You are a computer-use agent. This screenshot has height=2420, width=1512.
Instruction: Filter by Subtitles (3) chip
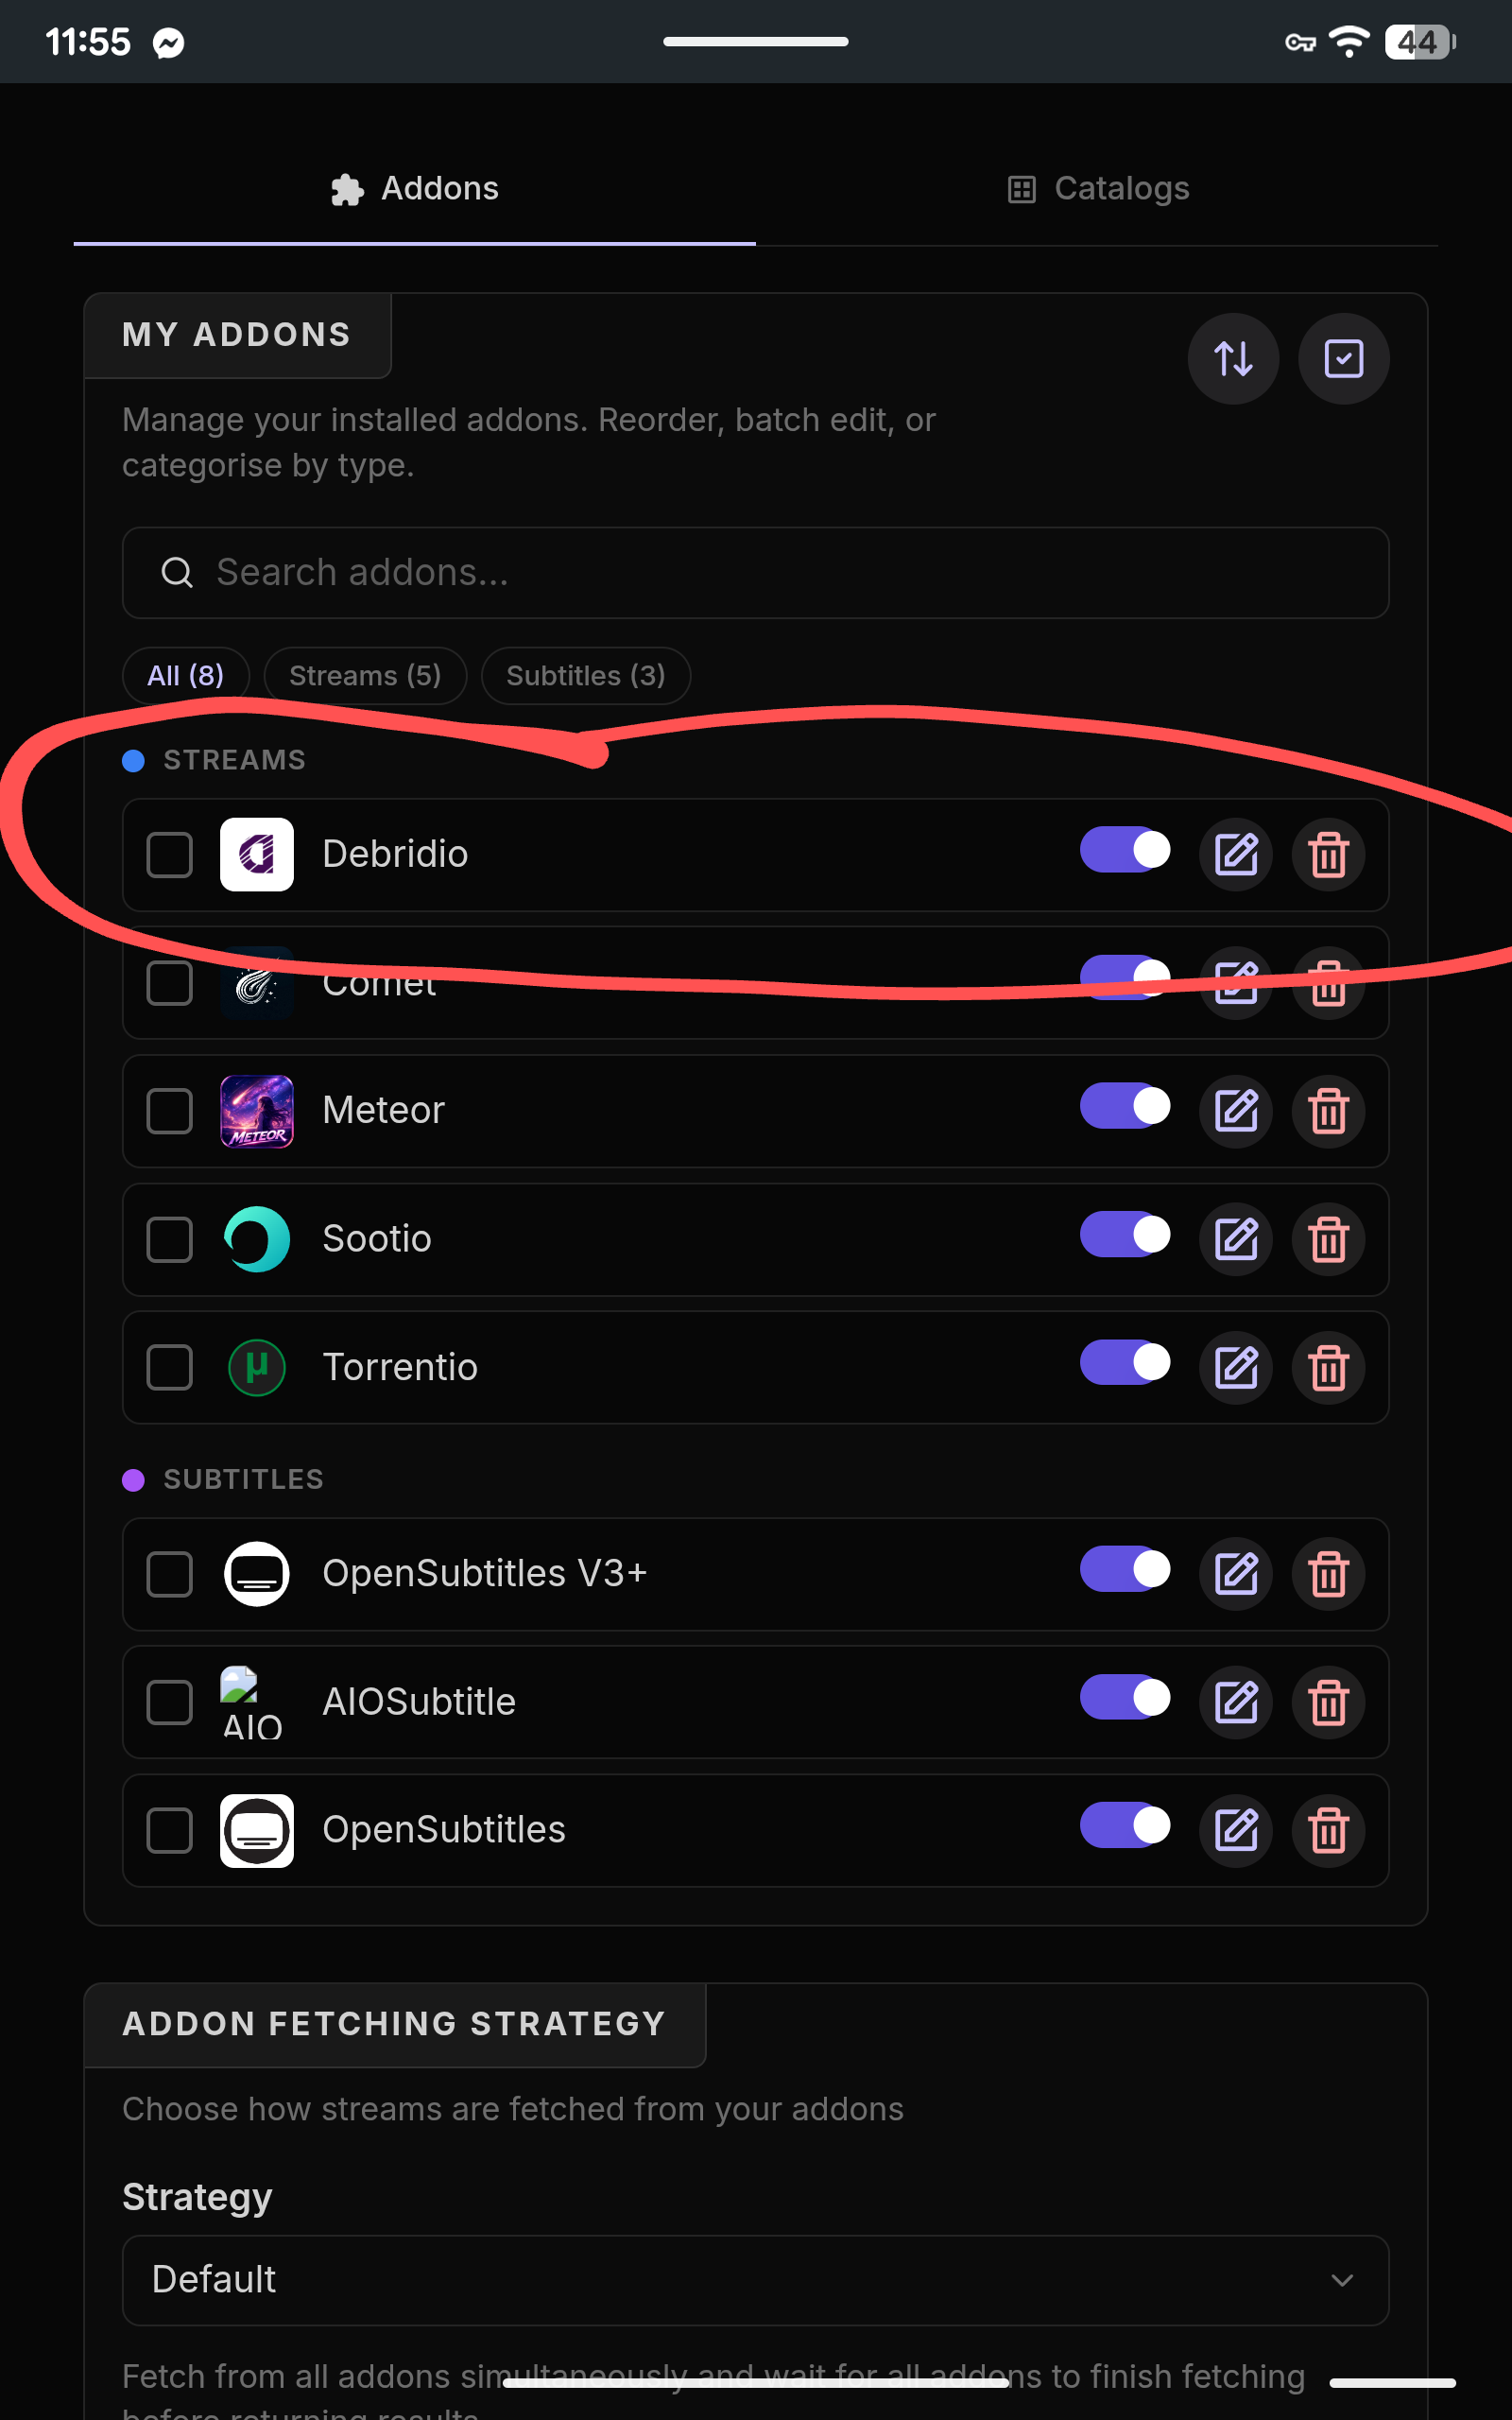pyautogui.click(x=585, y=676)
